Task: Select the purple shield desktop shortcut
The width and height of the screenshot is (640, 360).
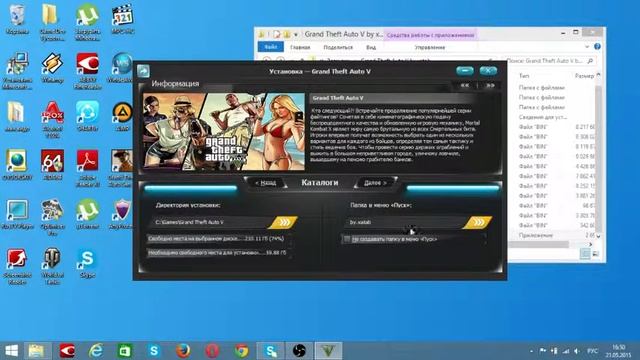Action: click(122, 214)
